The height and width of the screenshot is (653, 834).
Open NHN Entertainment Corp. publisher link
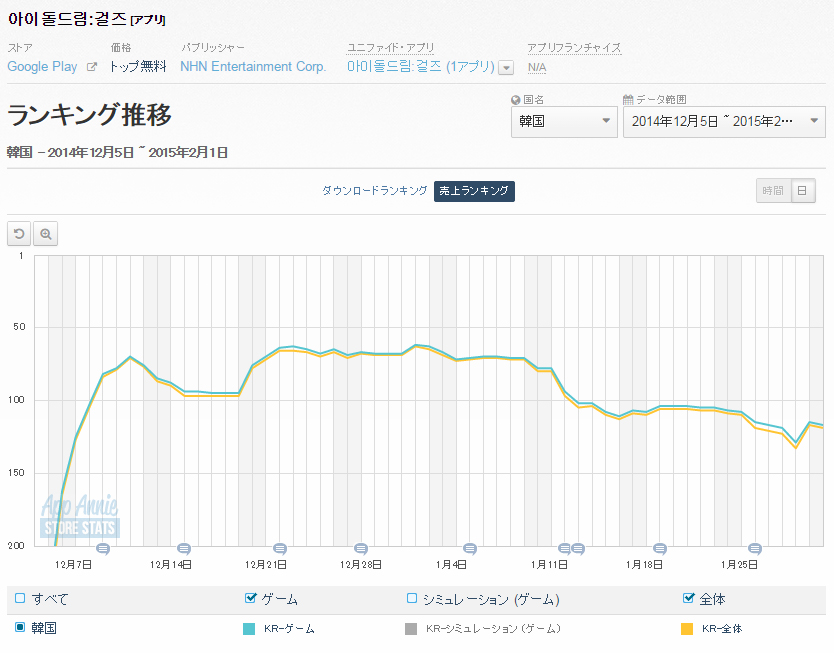[x=253, y=67]
